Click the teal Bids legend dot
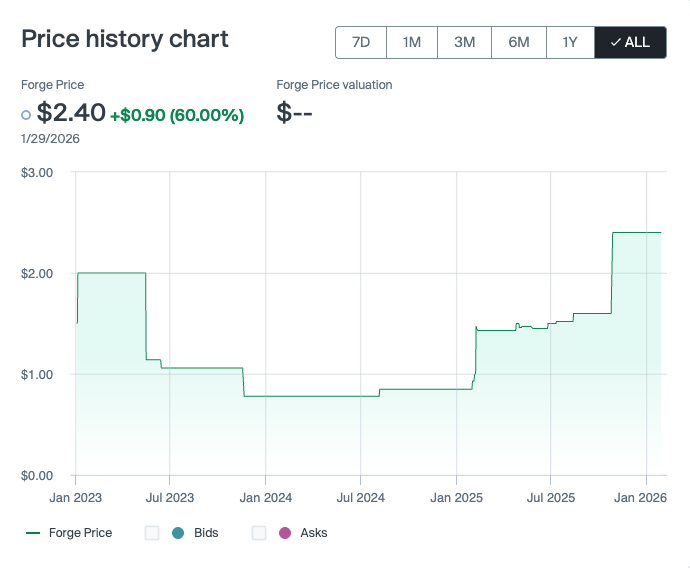The image size is (690, 568). [x=177, y=533]
